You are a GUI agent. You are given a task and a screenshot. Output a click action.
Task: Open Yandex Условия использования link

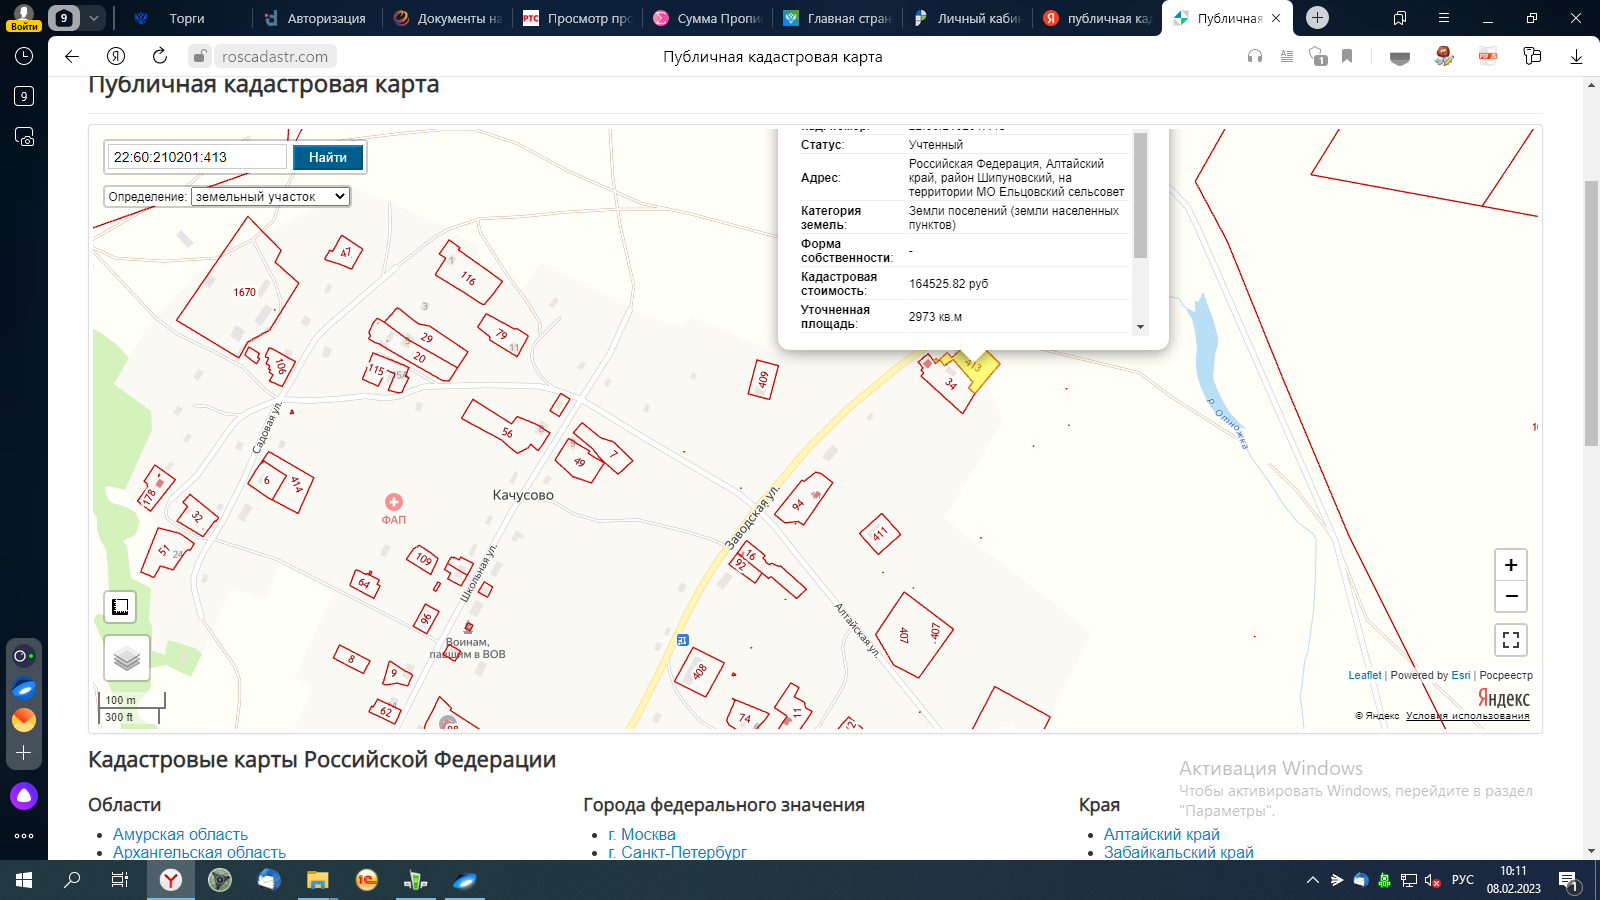(1467, 716)
